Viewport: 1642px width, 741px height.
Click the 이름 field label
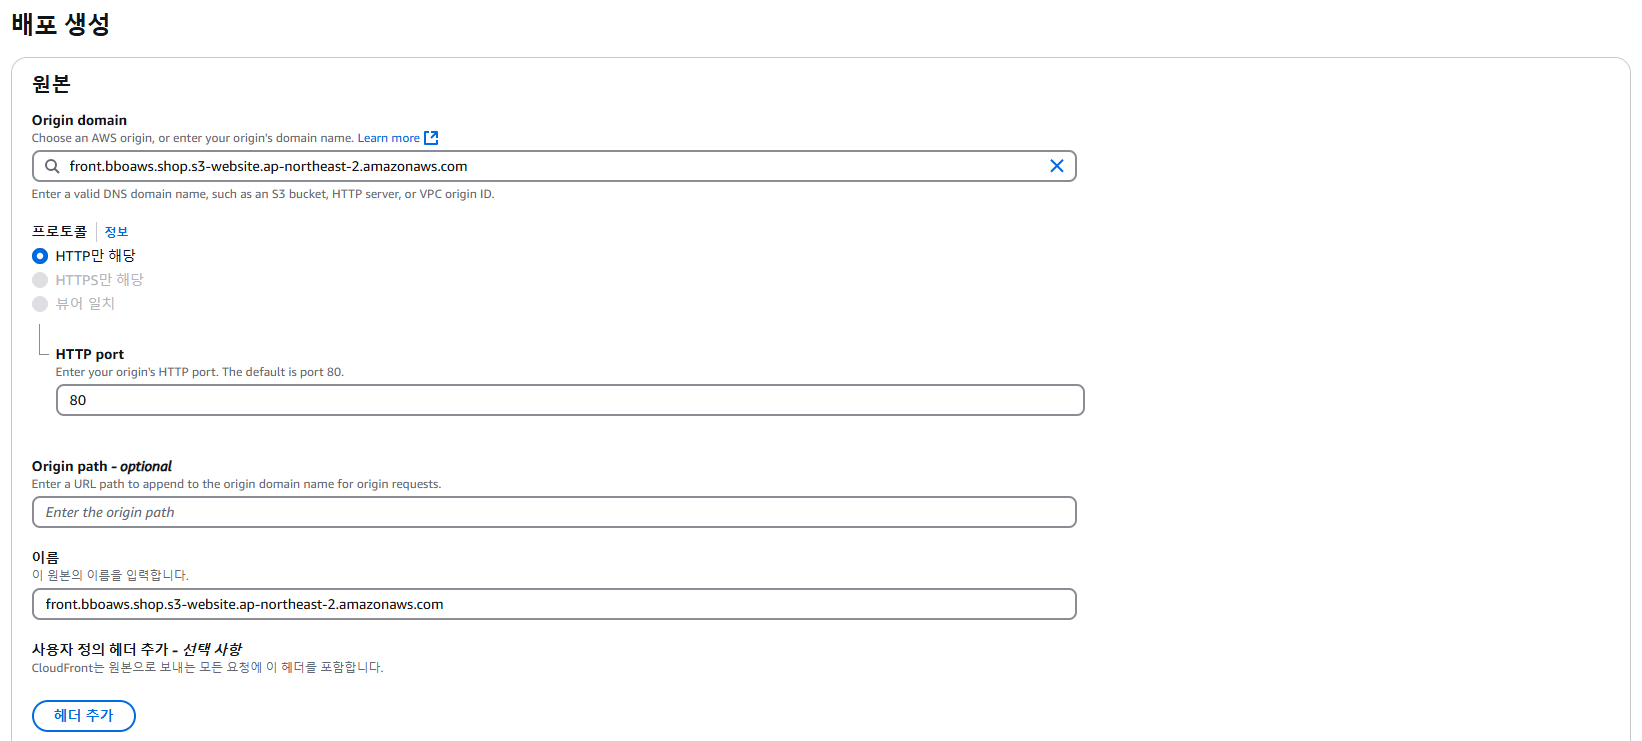pyautogui.click(x=45, y=557)
